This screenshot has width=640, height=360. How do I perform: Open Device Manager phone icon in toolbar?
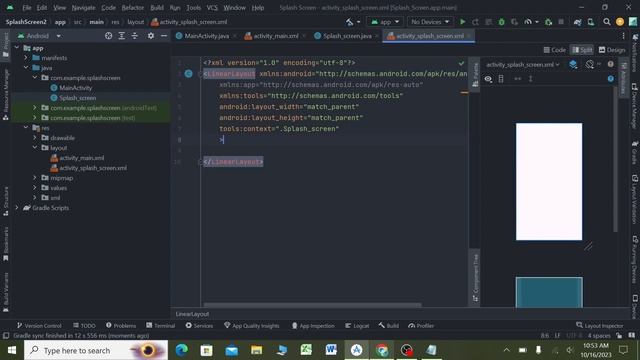click(591, 22)
